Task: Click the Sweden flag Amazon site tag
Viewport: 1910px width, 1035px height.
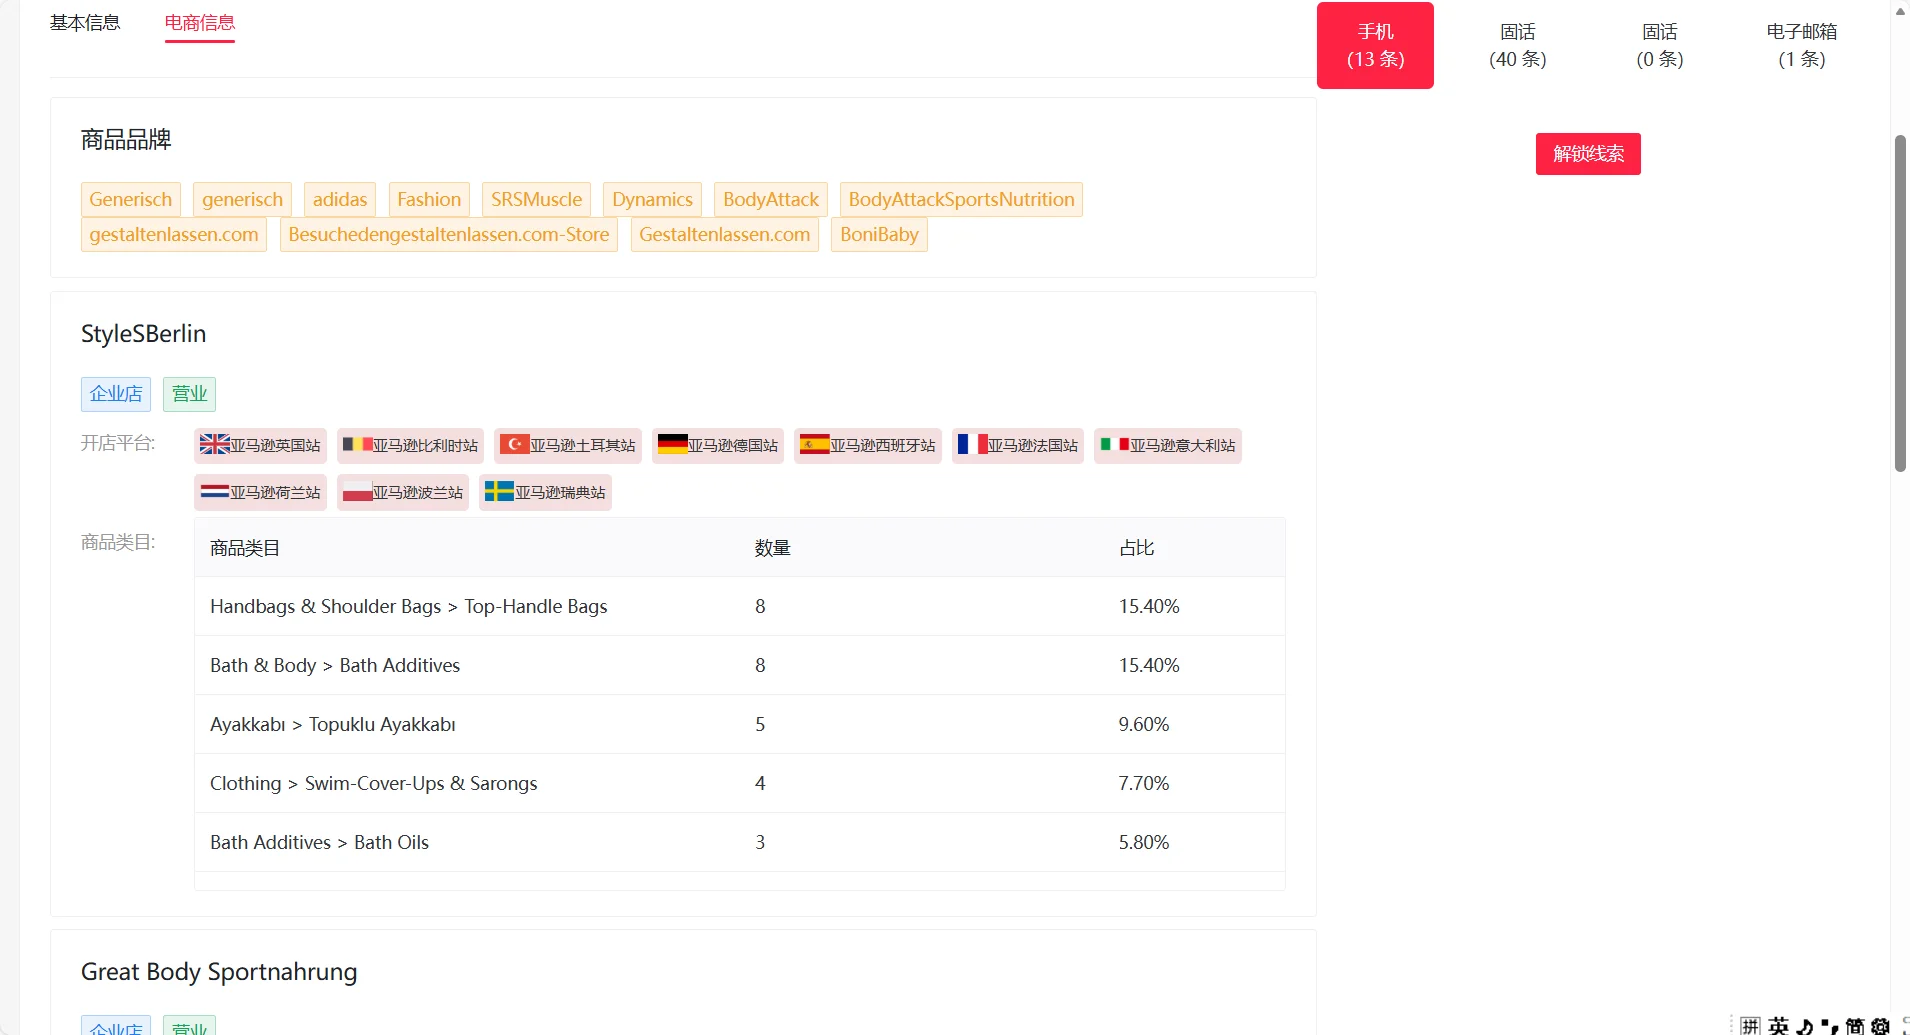Action: tap(545, 492)
